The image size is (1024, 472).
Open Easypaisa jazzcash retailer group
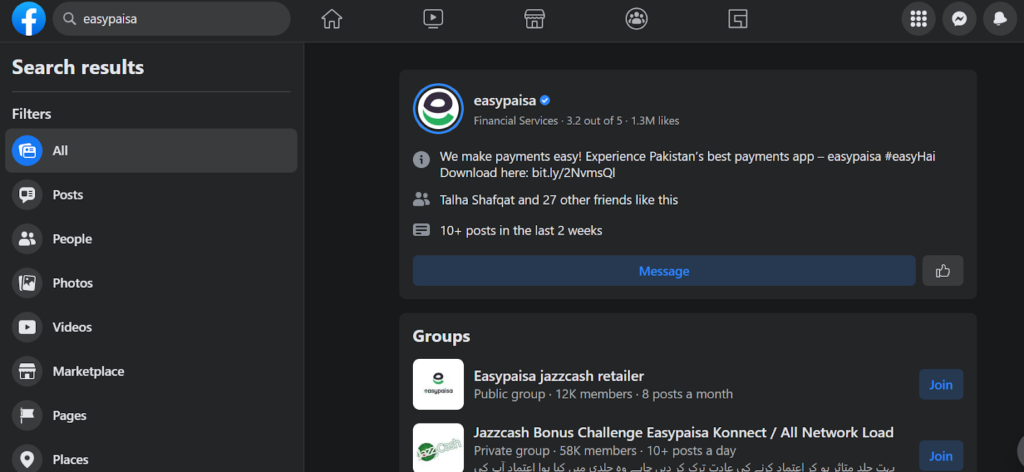point(559,376)
